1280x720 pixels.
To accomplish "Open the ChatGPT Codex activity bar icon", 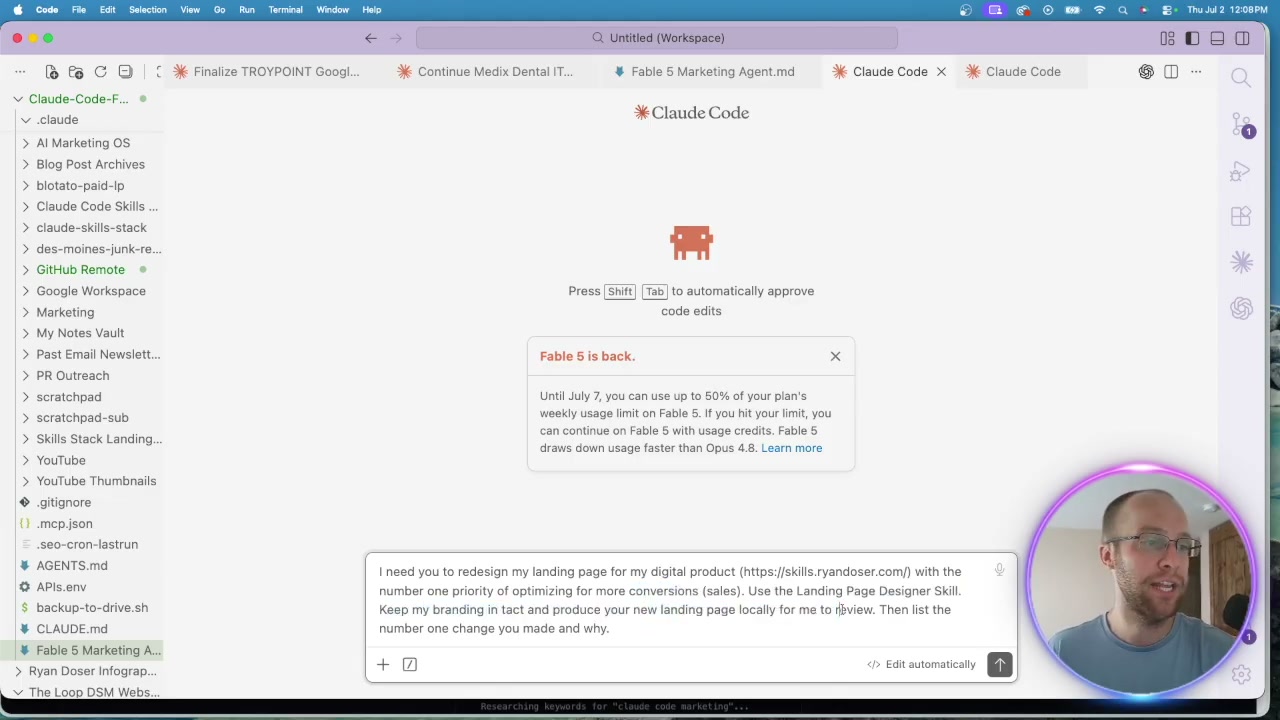I will coord(1241,308).
